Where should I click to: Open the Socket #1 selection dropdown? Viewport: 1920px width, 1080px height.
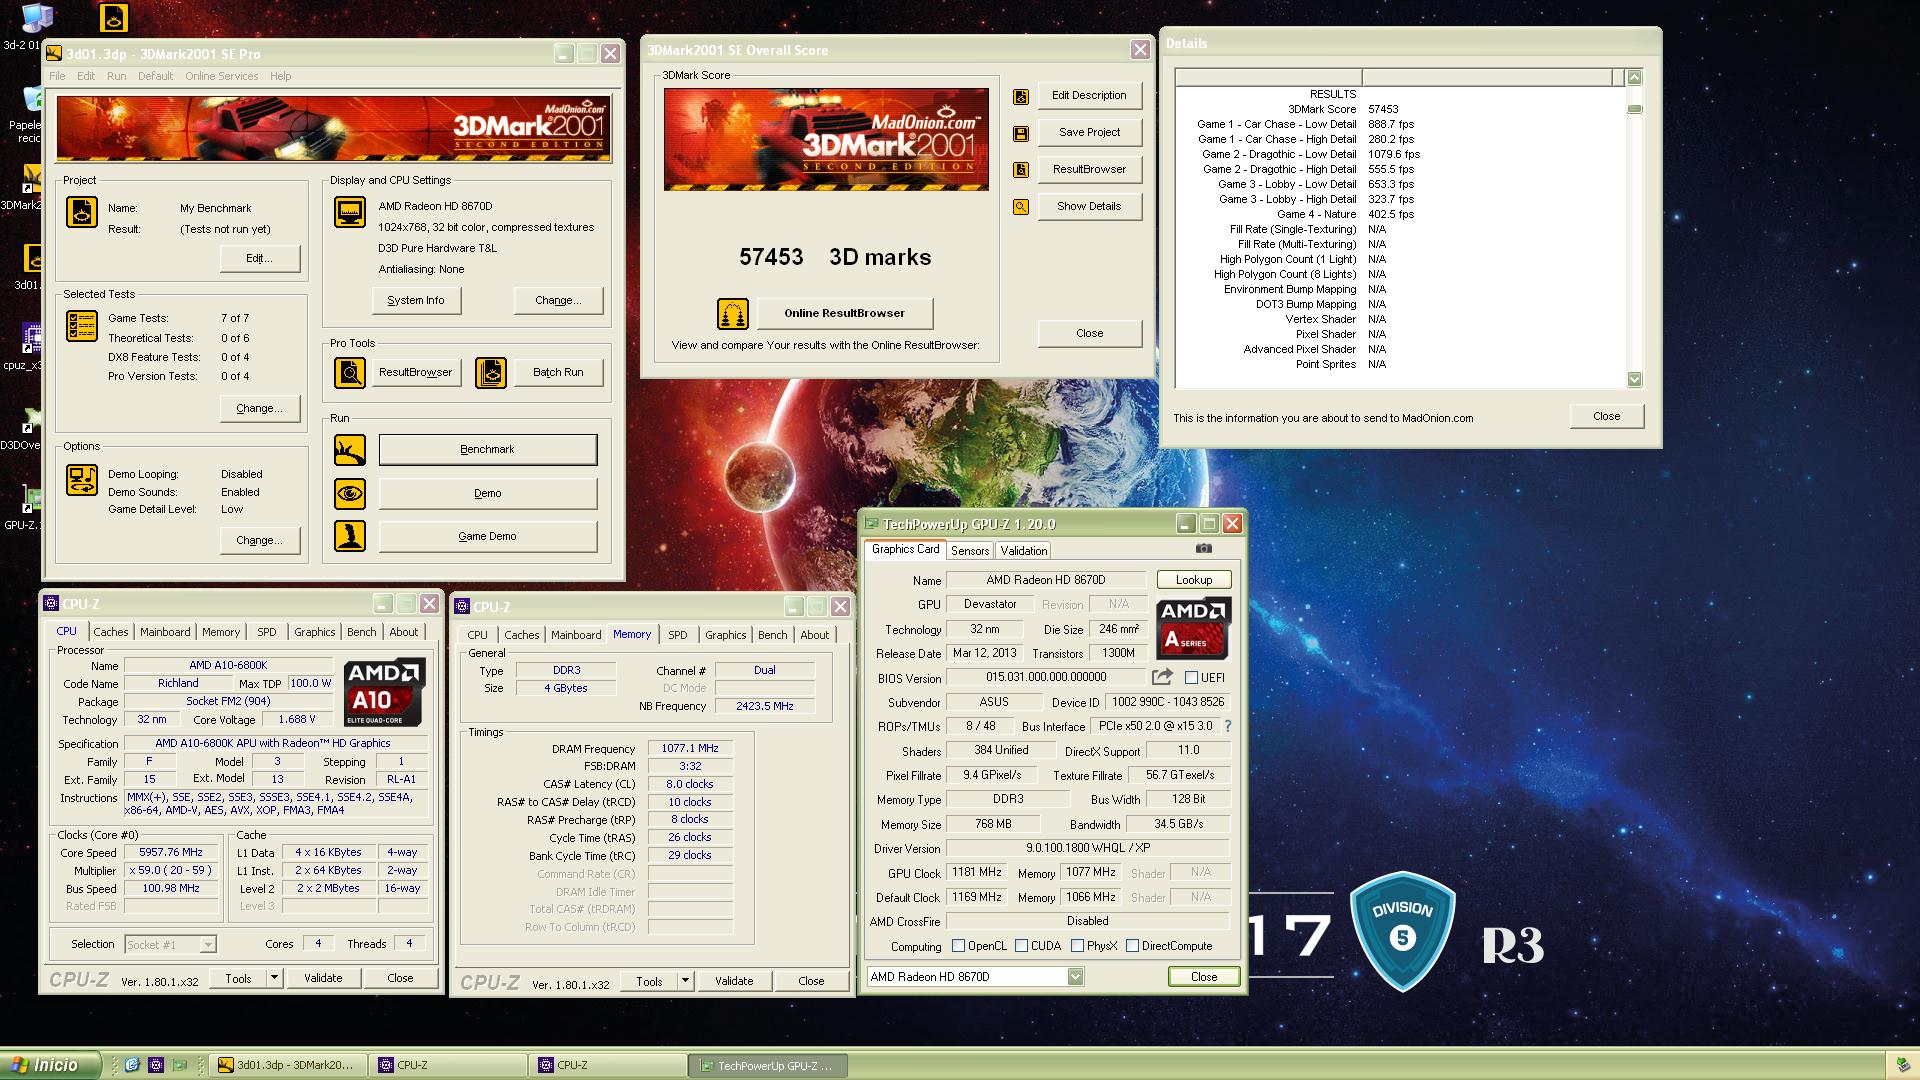[208, 945]
